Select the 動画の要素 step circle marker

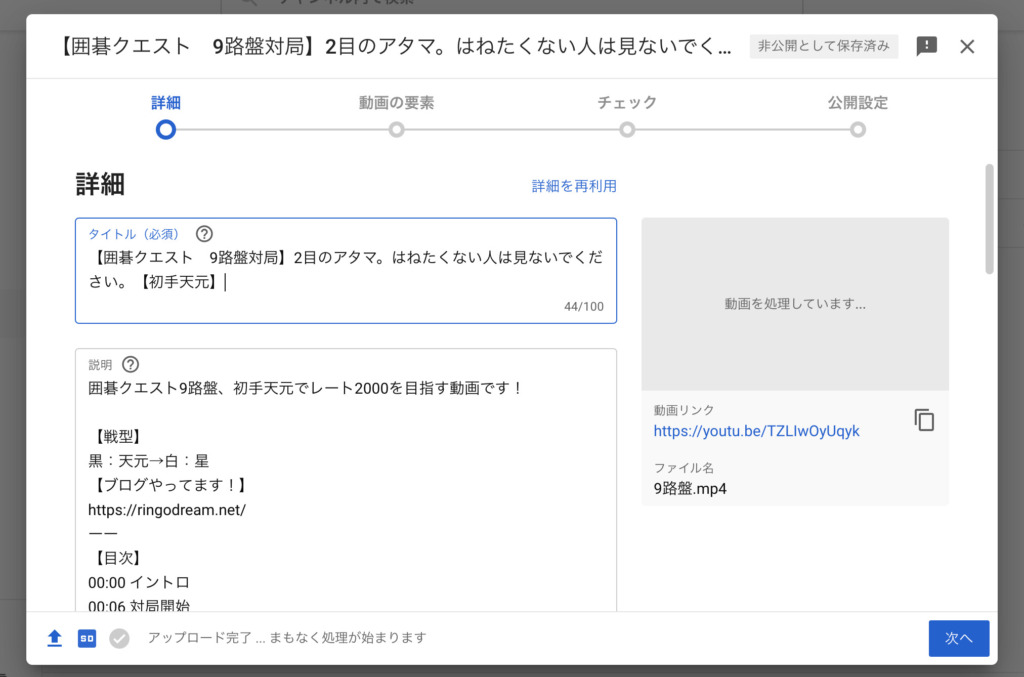tap(396, 129)
